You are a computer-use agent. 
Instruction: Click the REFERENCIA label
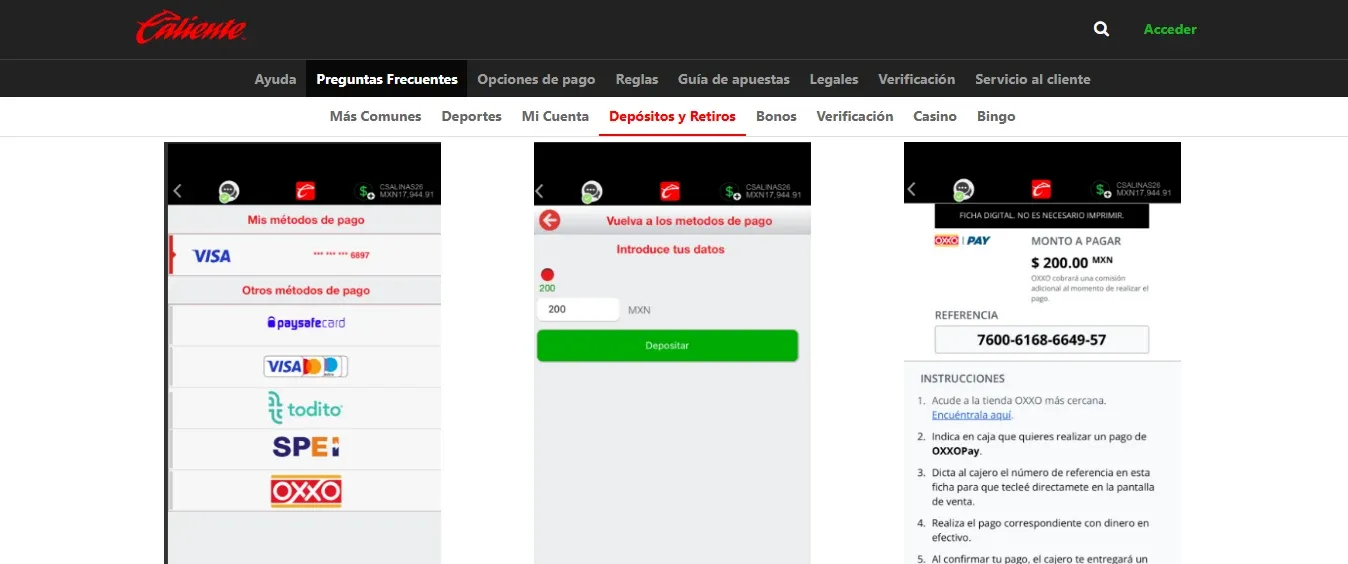pyautogui.click(x=966, y=315)
